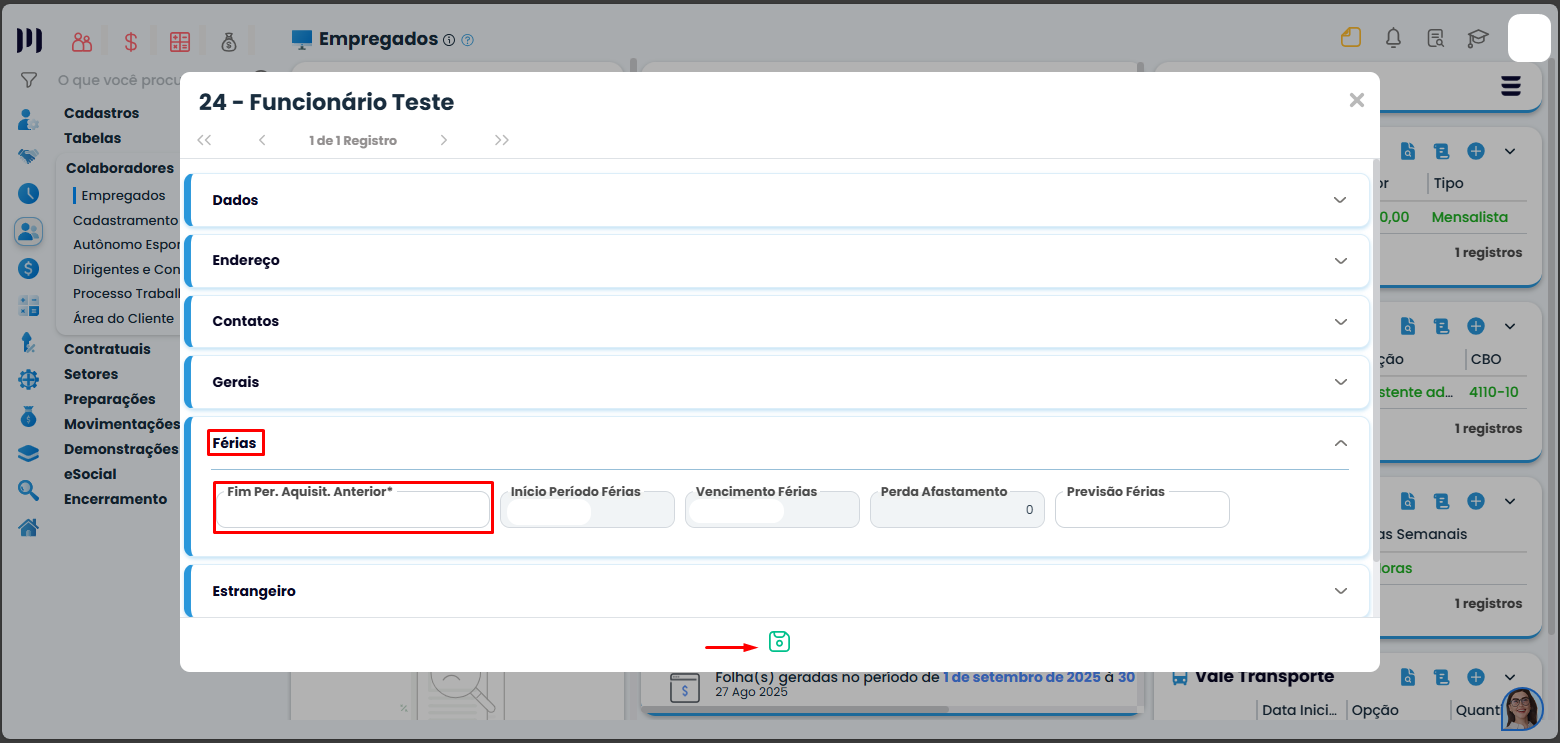
Task: Collapse the Mensalista card with its chevron
Action: [1510, 151]
